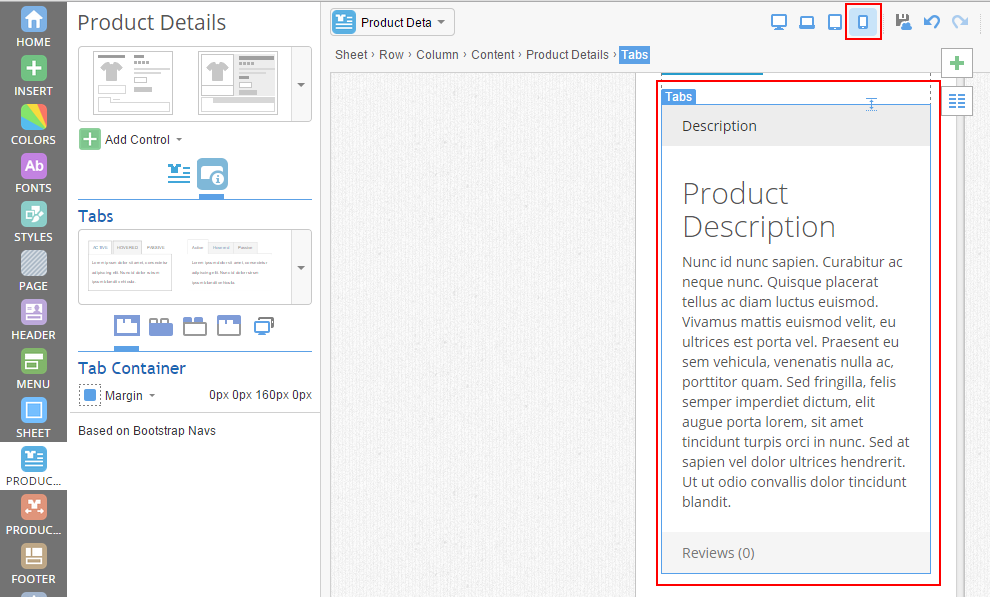This screenshot has width=990, height=597.
Task: Save the template with save icon
Action: 904,22
